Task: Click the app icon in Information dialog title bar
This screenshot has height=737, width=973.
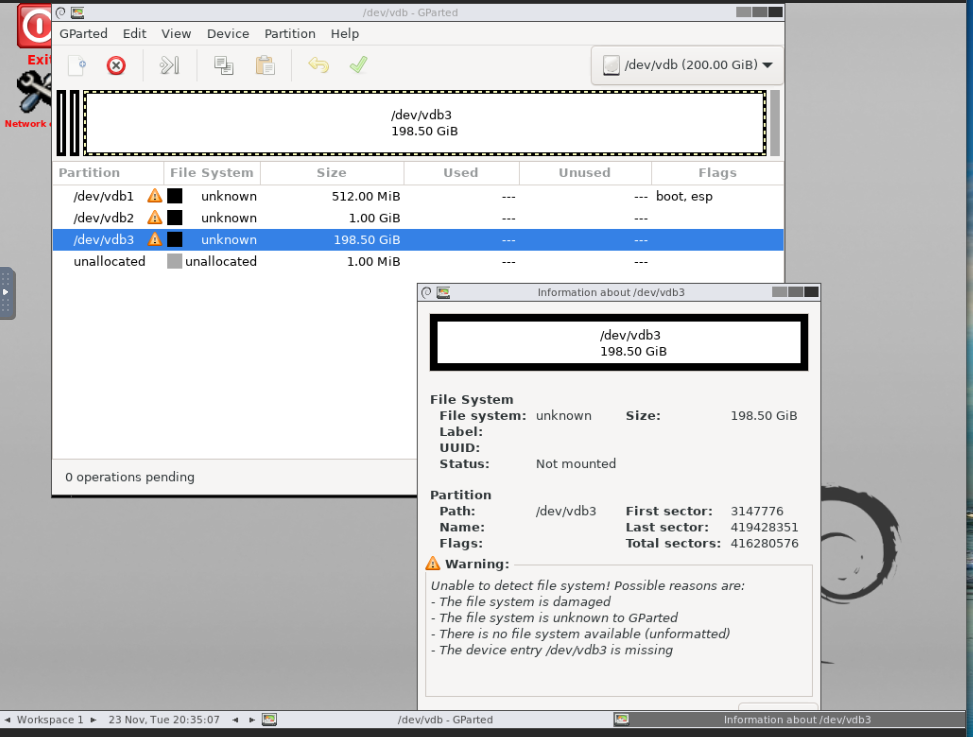Action: pyautogui.click(x=443, y=292)
